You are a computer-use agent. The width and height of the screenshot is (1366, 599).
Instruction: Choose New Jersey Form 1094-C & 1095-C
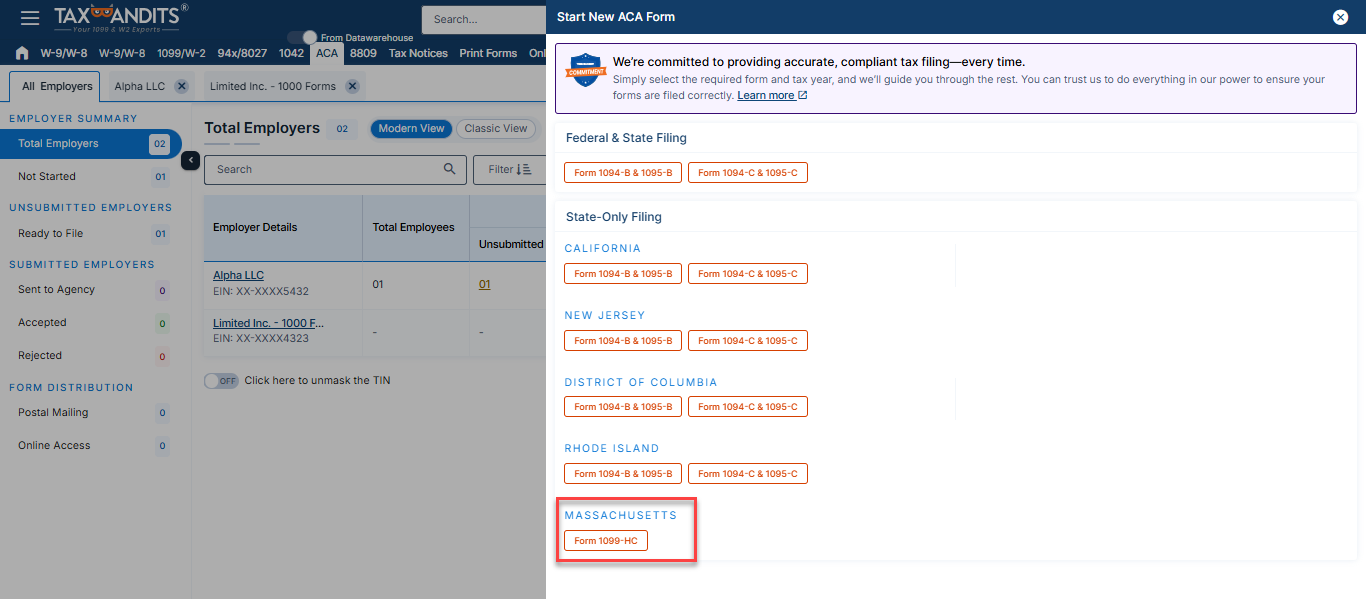click(x=748, y=341)
